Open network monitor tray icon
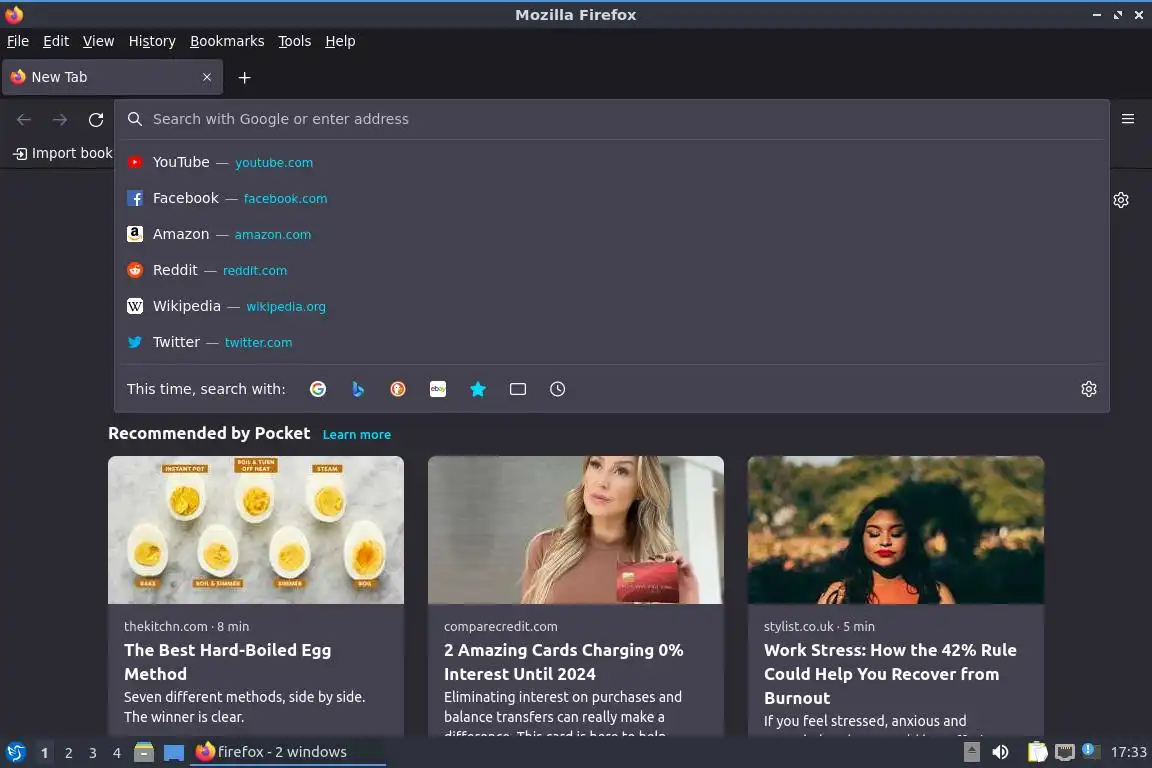The height and width of the screenshot is (768, 1152). point(1065,752)
